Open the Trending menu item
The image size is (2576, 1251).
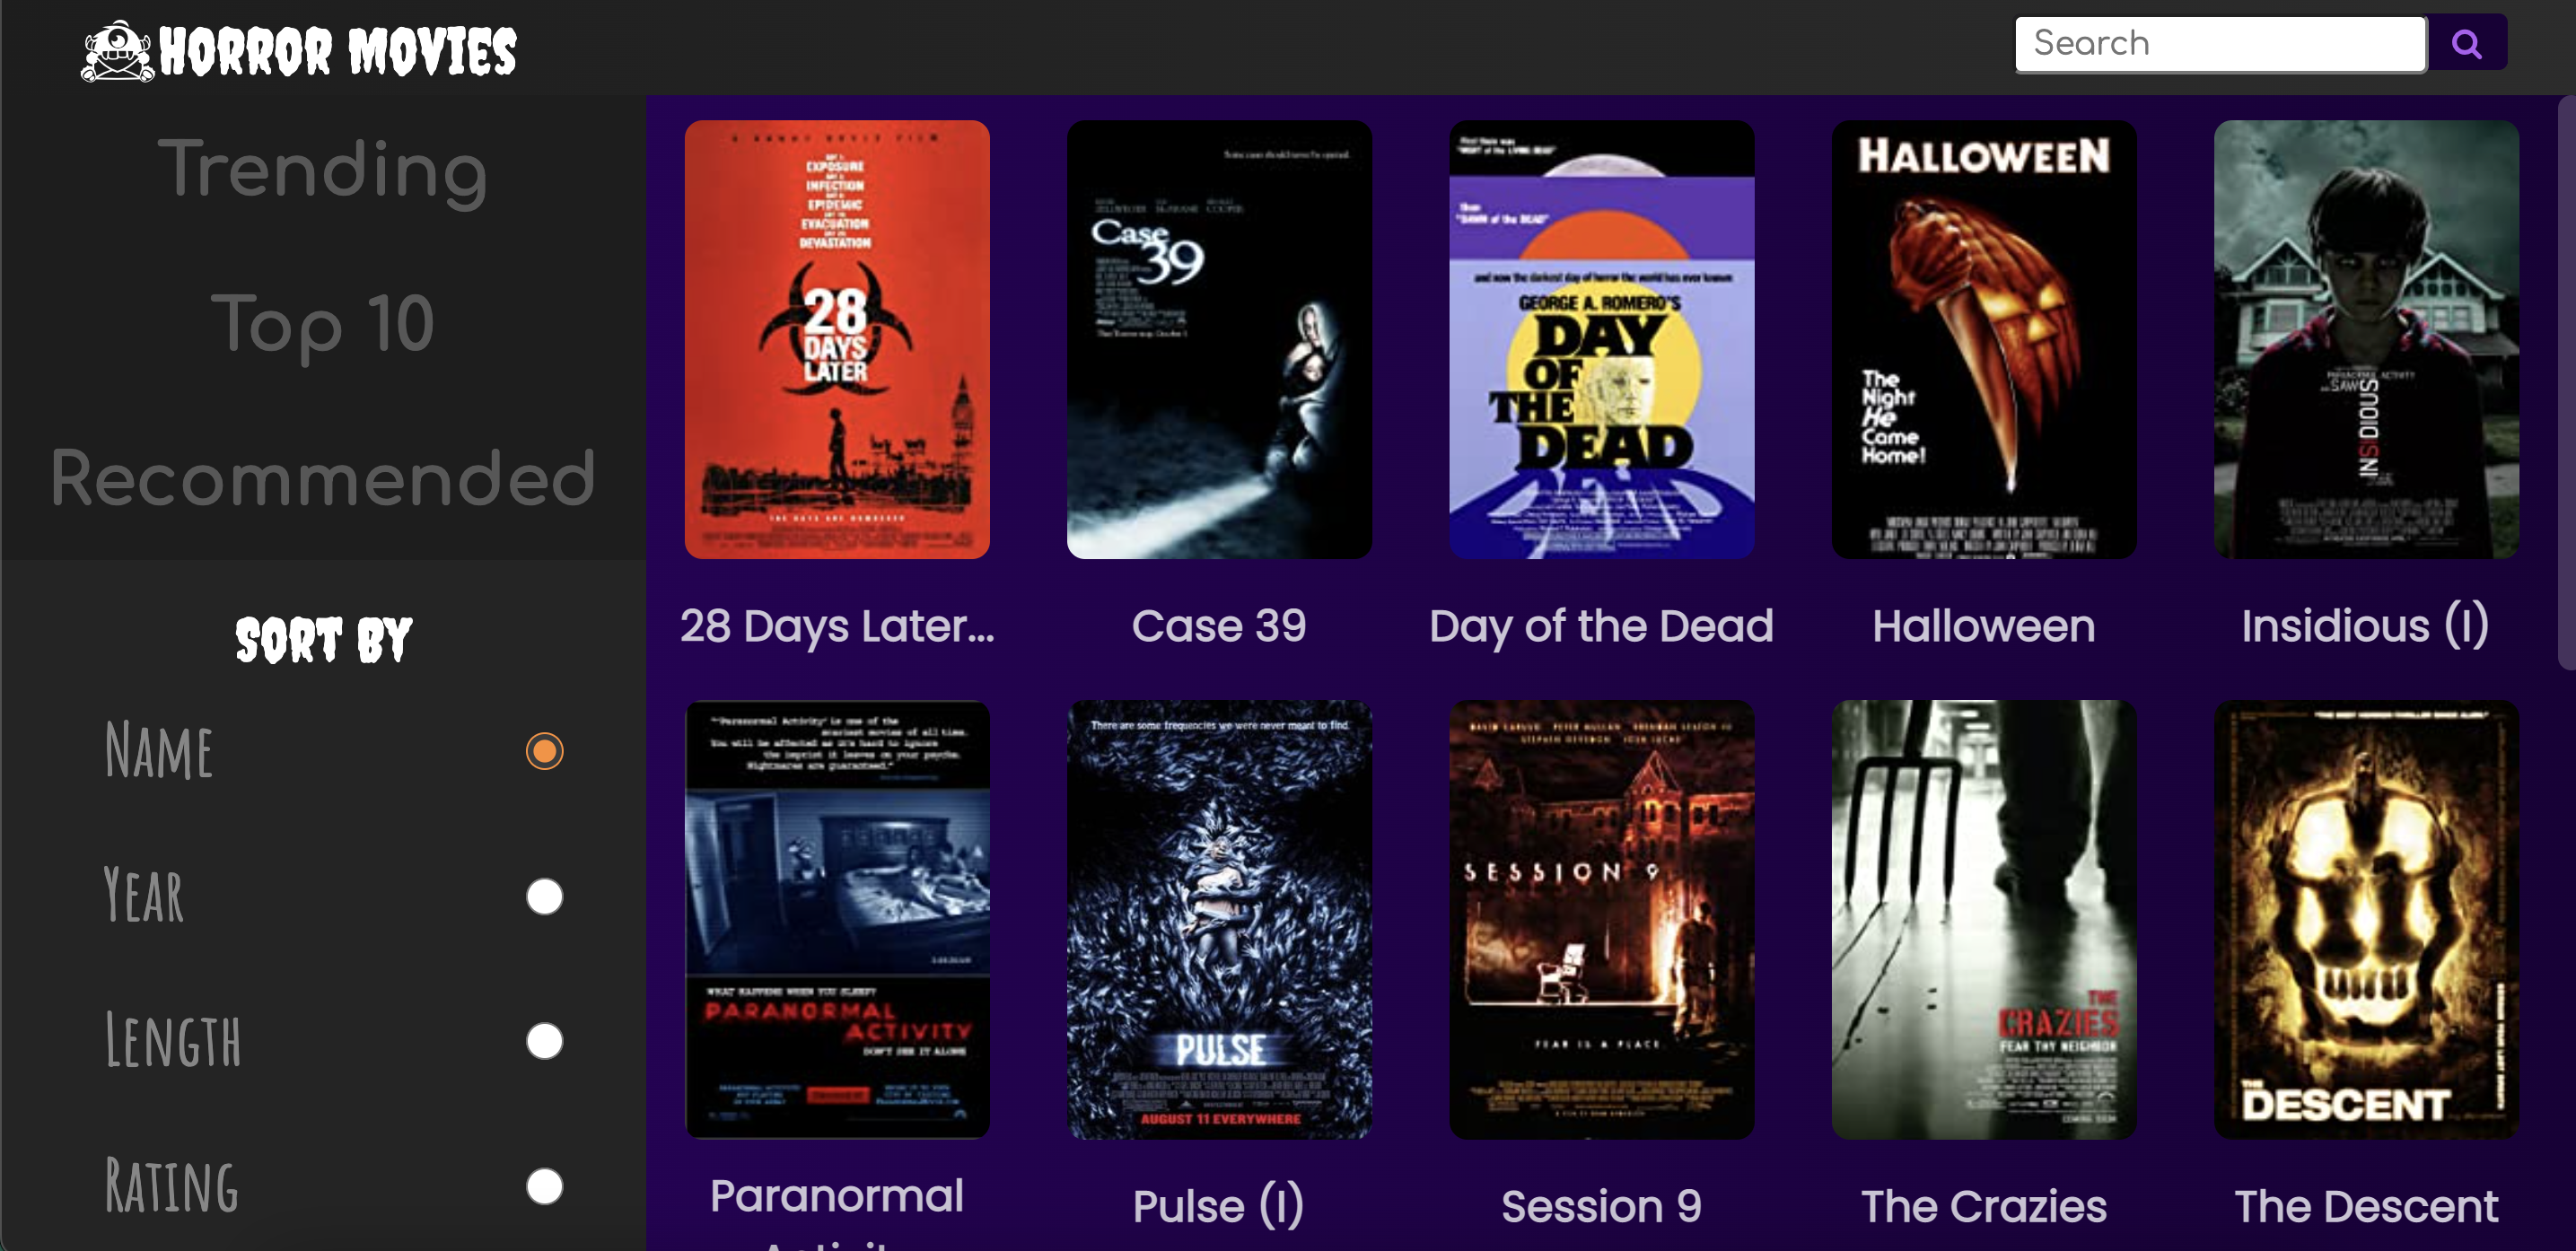point(322,169)
